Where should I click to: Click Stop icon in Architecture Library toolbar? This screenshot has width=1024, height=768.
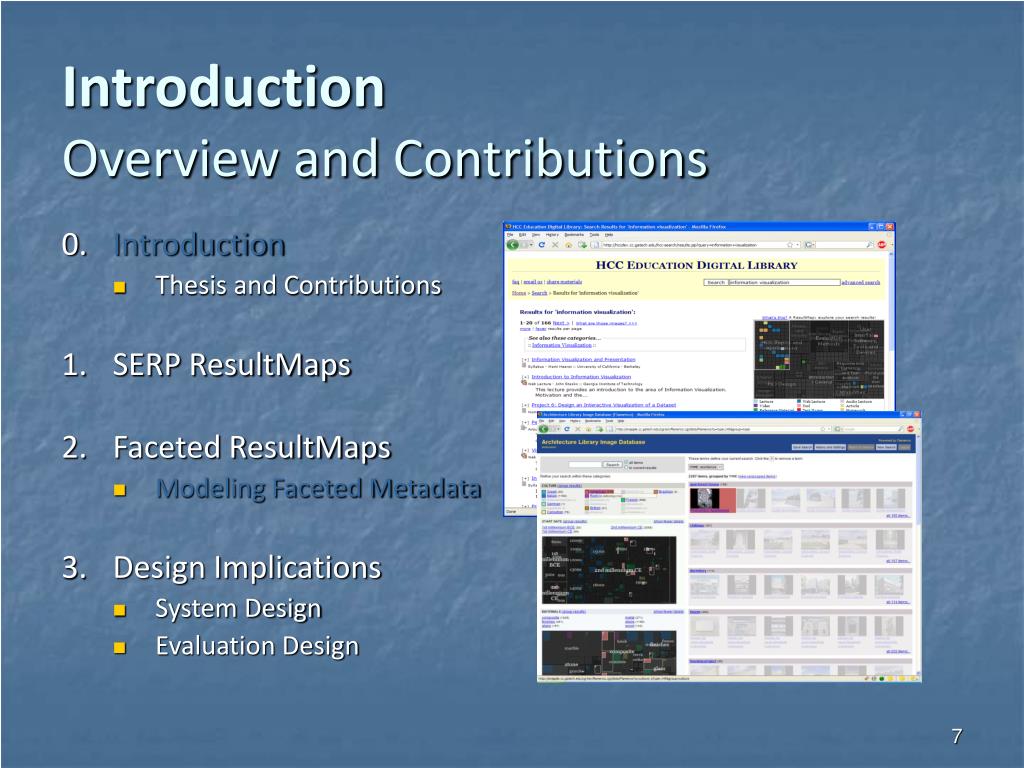tap(578, 429)
